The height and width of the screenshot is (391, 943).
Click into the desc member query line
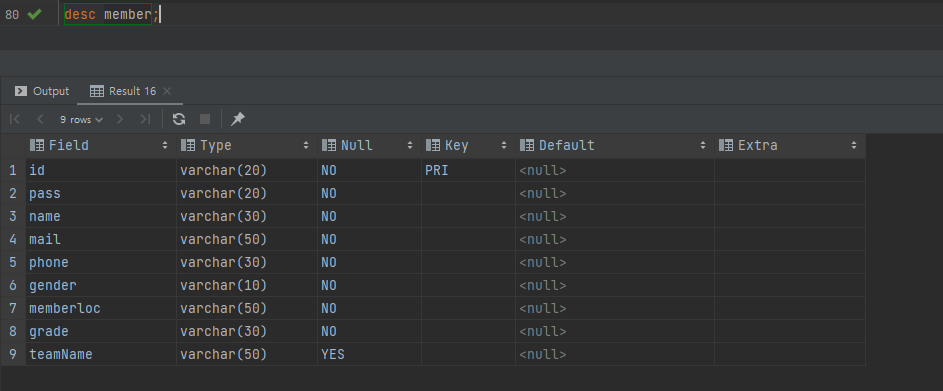click(111, 14)
